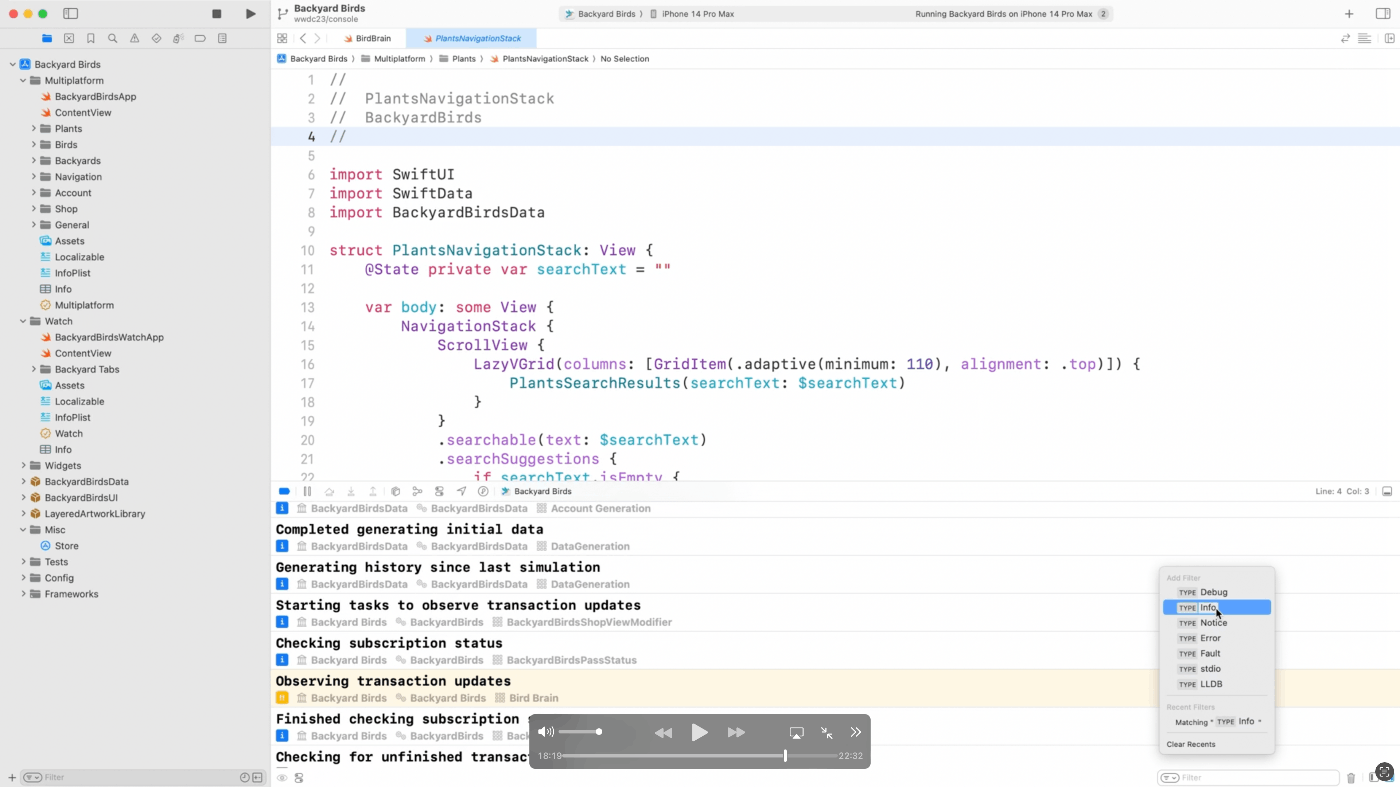Choose the Info type filter

[1217, 607]
